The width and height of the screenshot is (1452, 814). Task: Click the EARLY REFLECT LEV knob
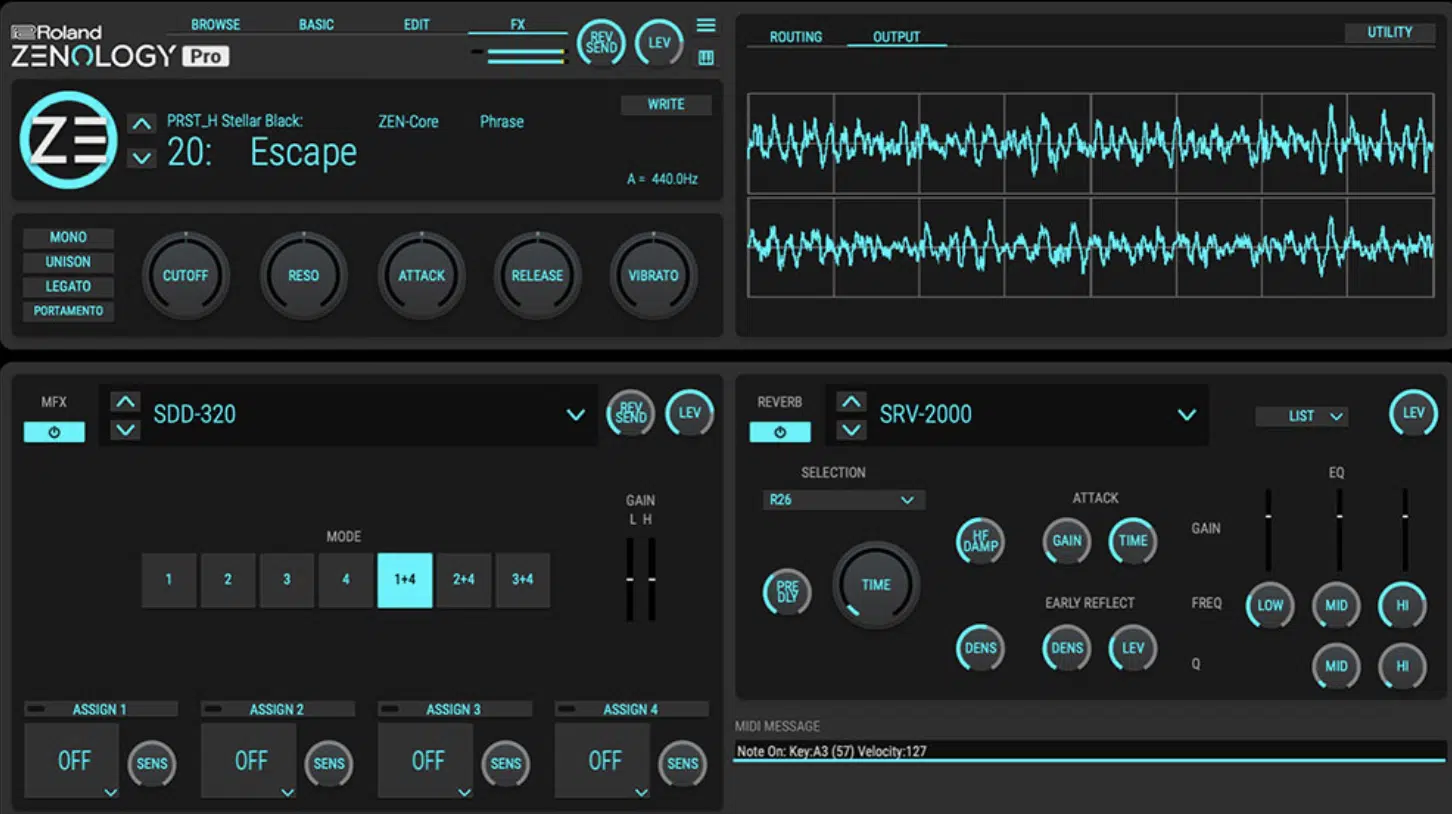coord(1133,648)
